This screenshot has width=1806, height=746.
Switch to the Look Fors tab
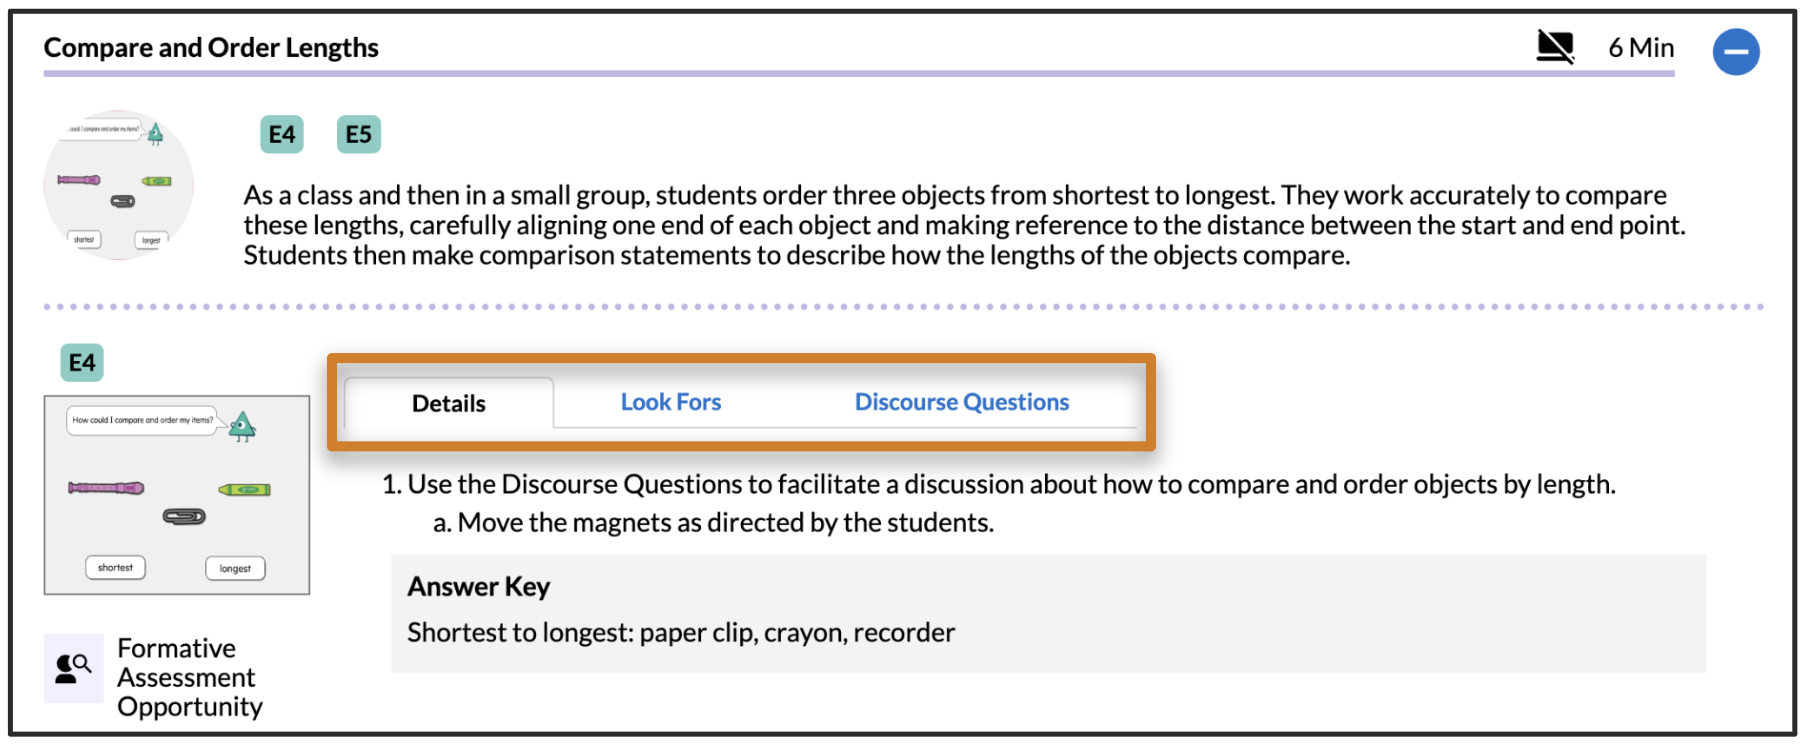click(x=670, y=402)
